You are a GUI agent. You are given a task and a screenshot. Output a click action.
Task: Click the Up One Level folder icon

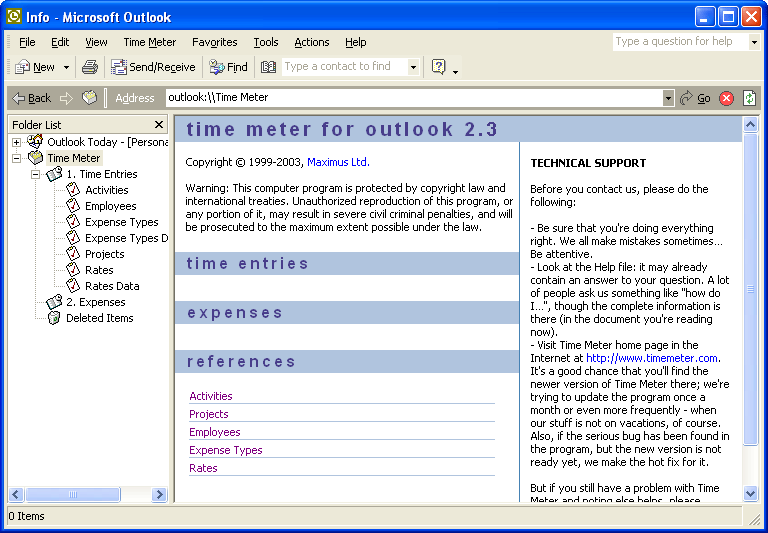click(89, 97)
